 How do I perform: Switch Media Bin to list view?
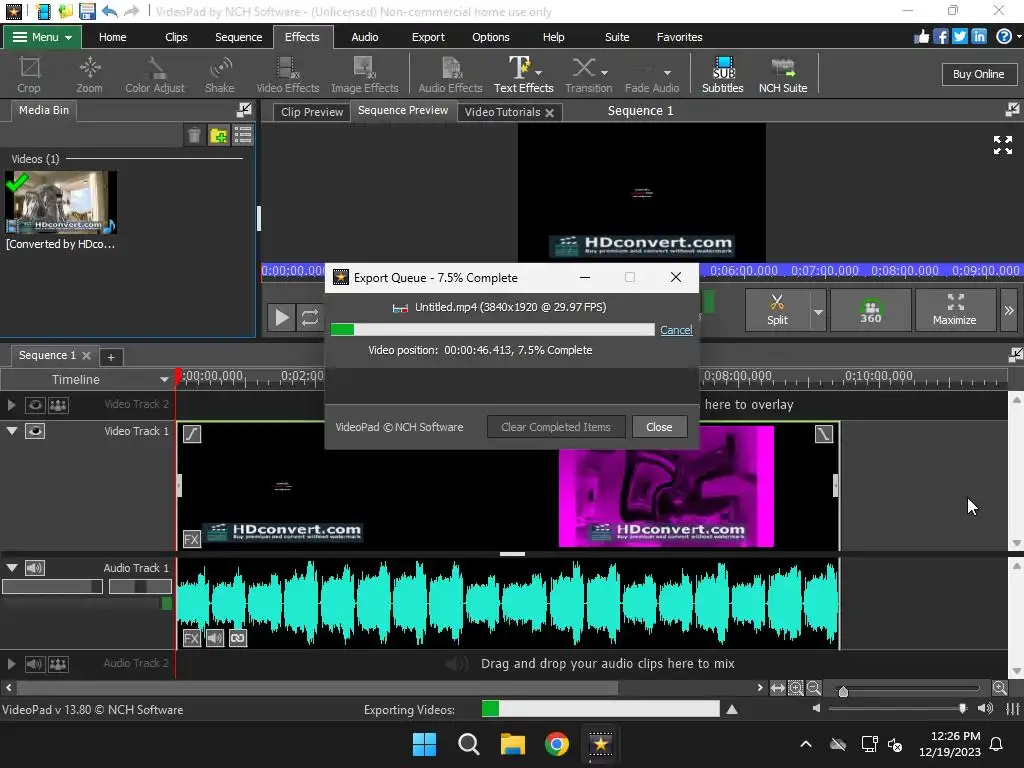click(242, 135)
